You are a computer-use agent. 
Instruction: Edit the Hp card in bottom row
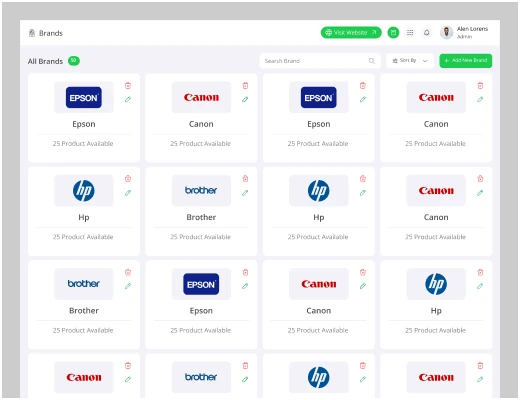[x=363, y=379]
